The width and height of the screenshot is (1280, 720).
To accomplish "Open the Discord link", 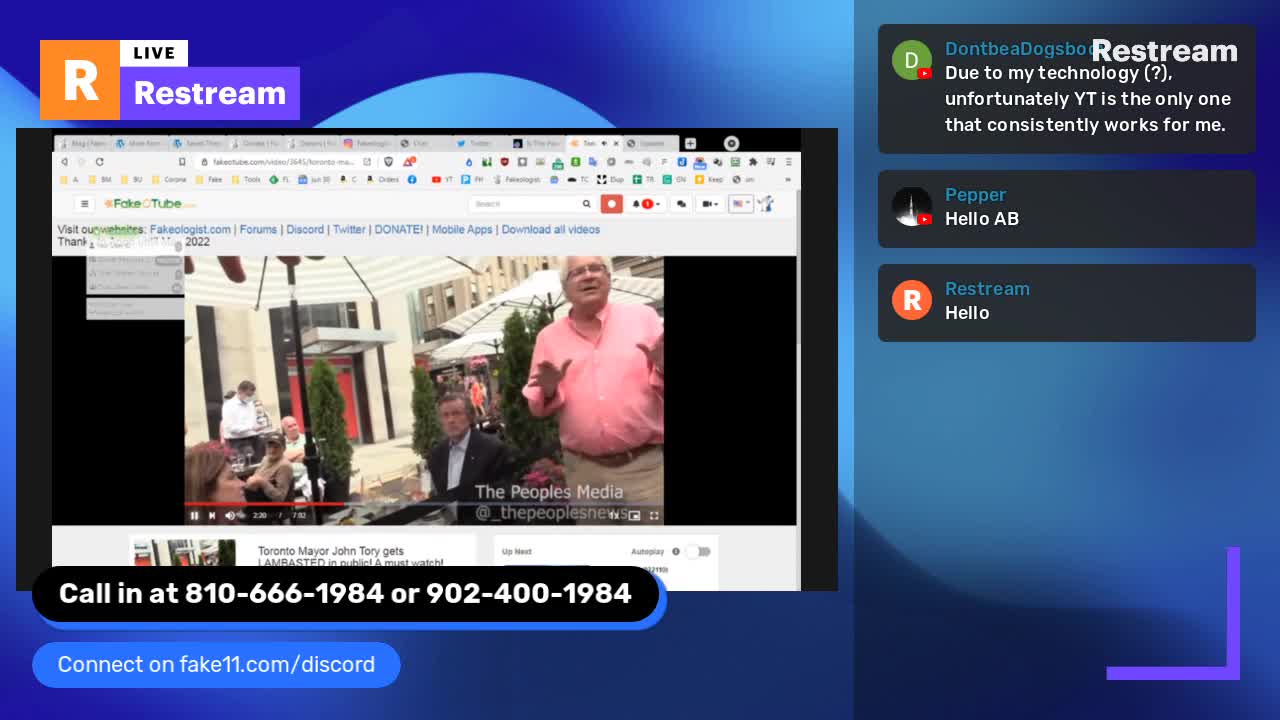I will [305, 229].
